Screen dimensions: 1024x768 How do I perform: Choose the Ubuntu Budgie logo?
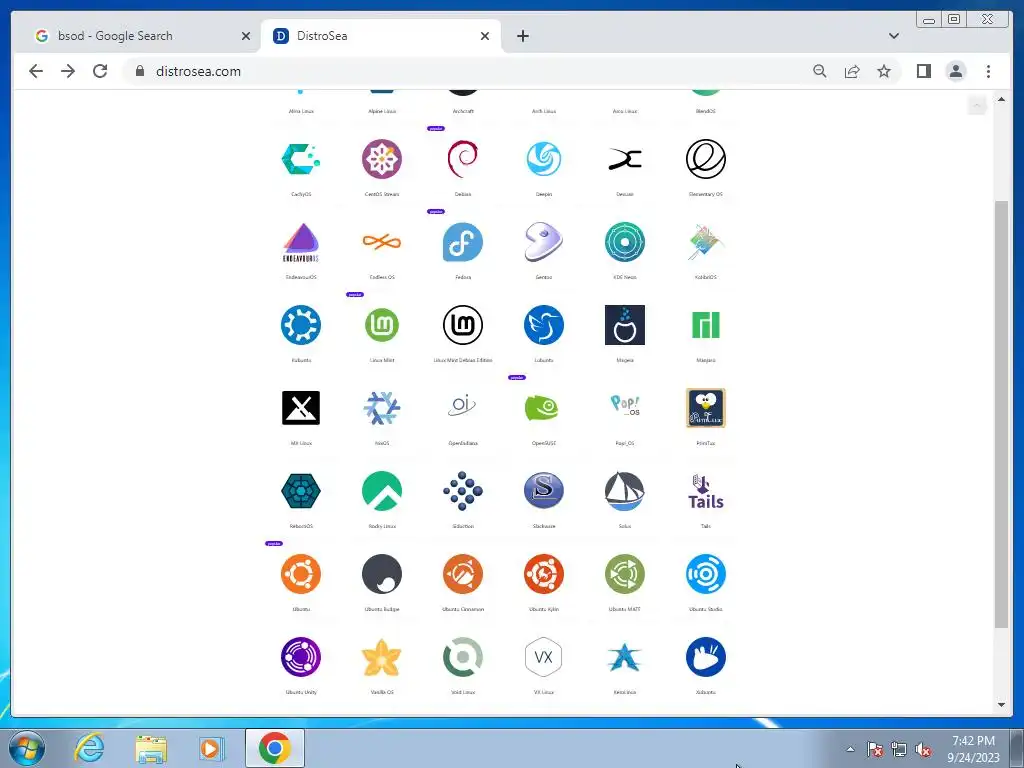click(x=382, y=573)
